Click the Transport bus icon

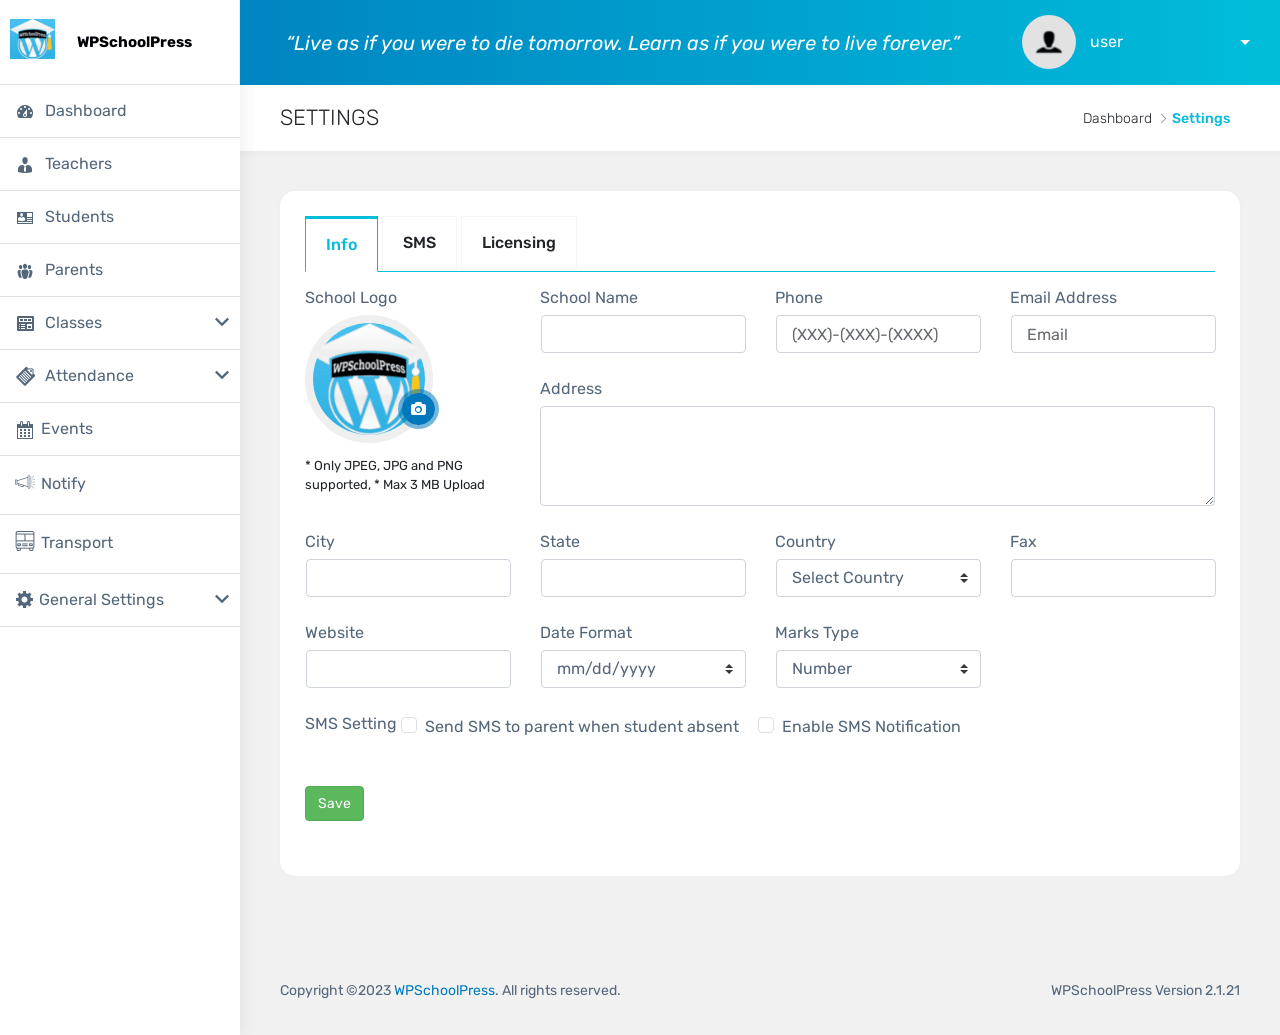point(25,541)
